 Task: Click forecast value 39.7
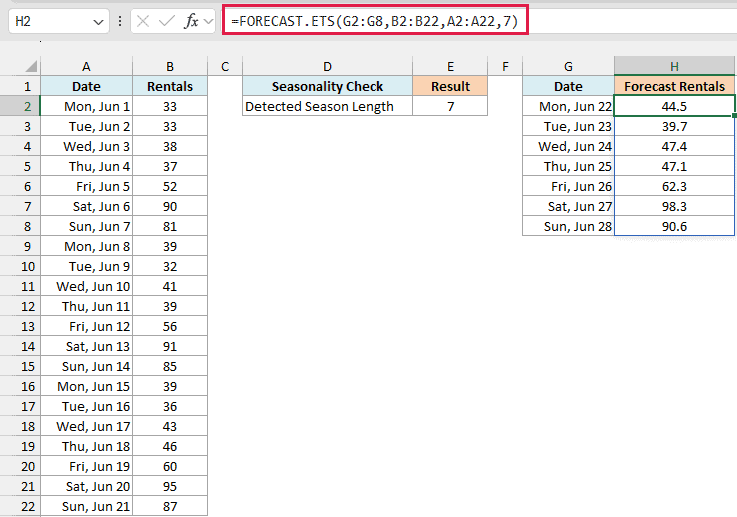(674, 126)
